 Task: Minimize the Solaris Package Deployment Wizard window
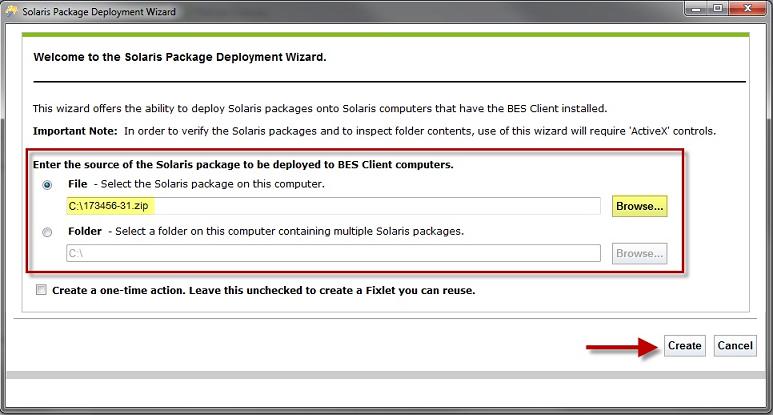pos(696,8)
